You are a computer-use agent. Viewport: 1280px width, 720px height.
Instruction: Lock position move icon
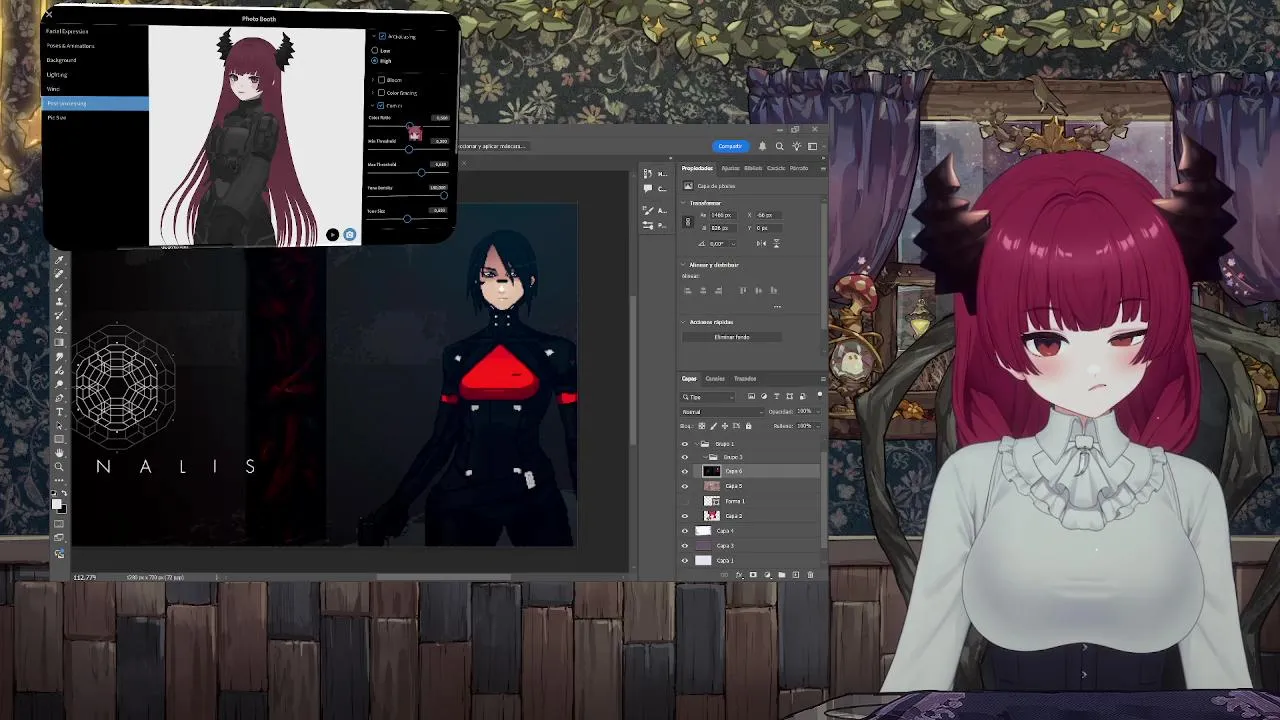[x=725, y=426]
